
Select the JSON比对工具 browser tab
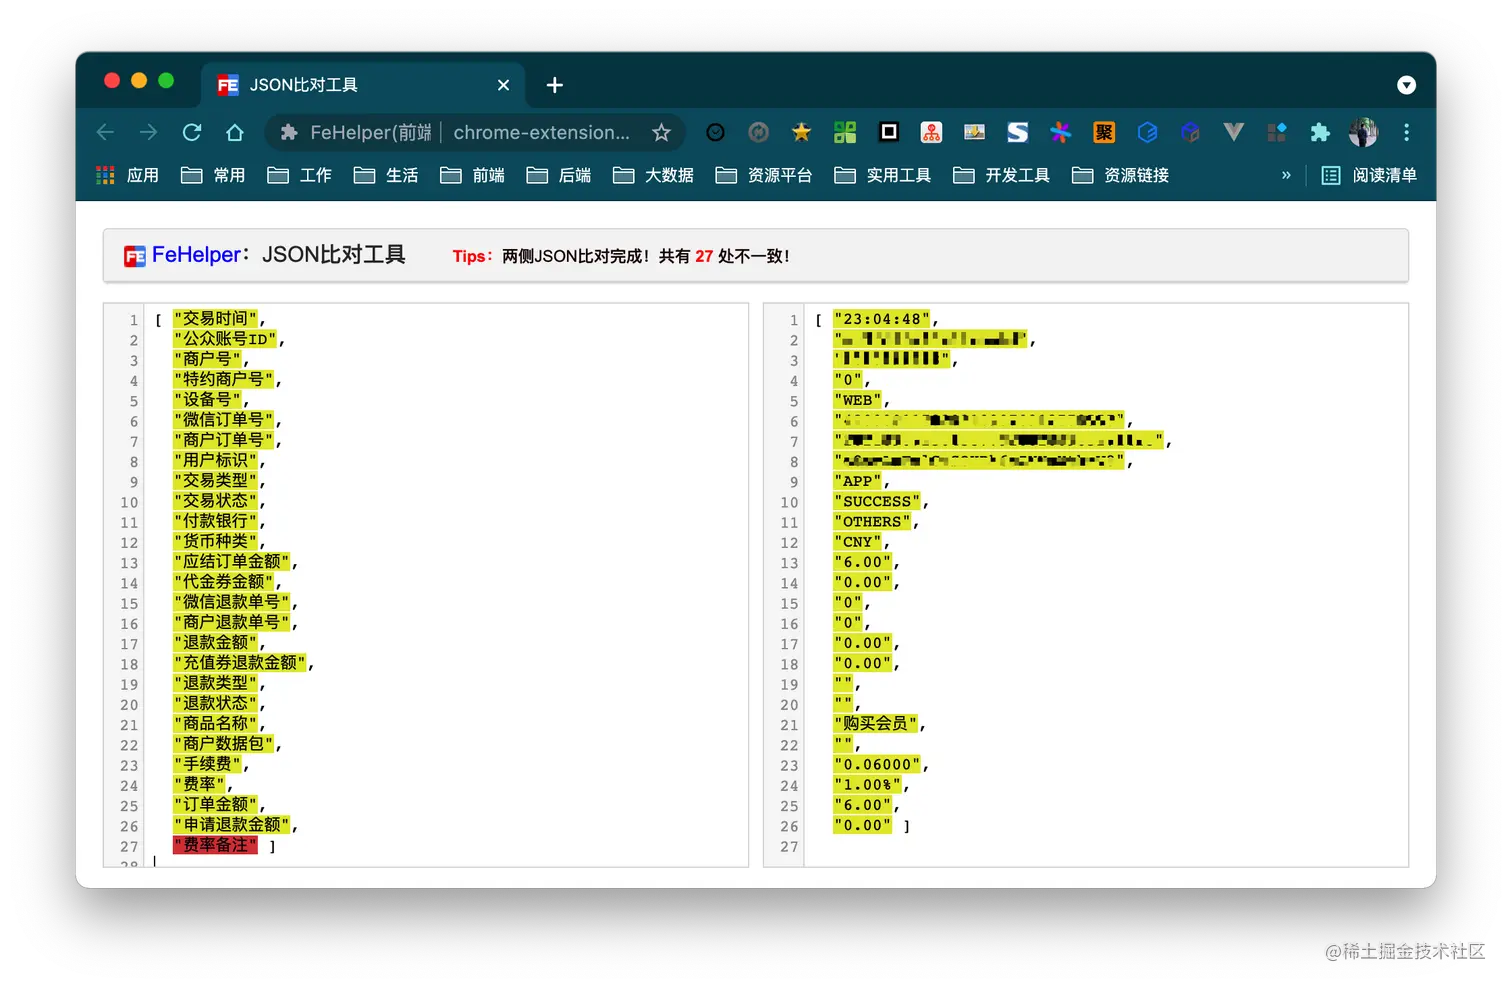click(x=365, y=85)
